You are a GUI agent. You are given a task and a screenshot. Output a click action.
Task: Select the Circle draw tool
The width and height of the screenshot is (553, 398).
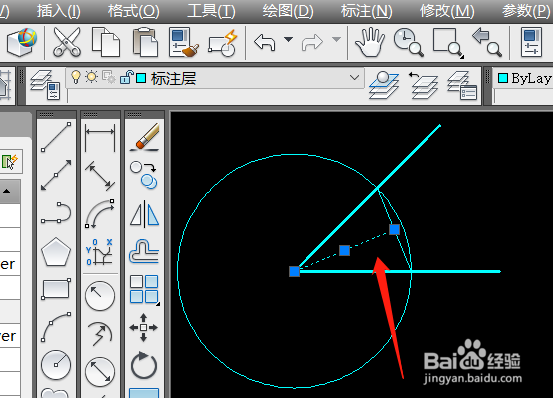coord(56,365)
